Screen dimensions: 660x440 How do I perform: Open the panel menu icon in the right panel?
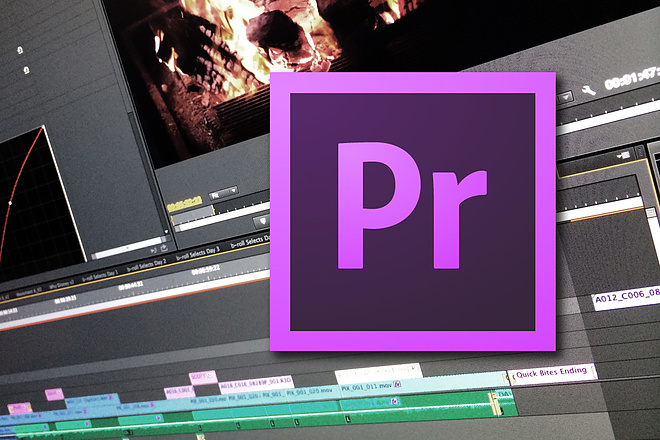[624, 155]
